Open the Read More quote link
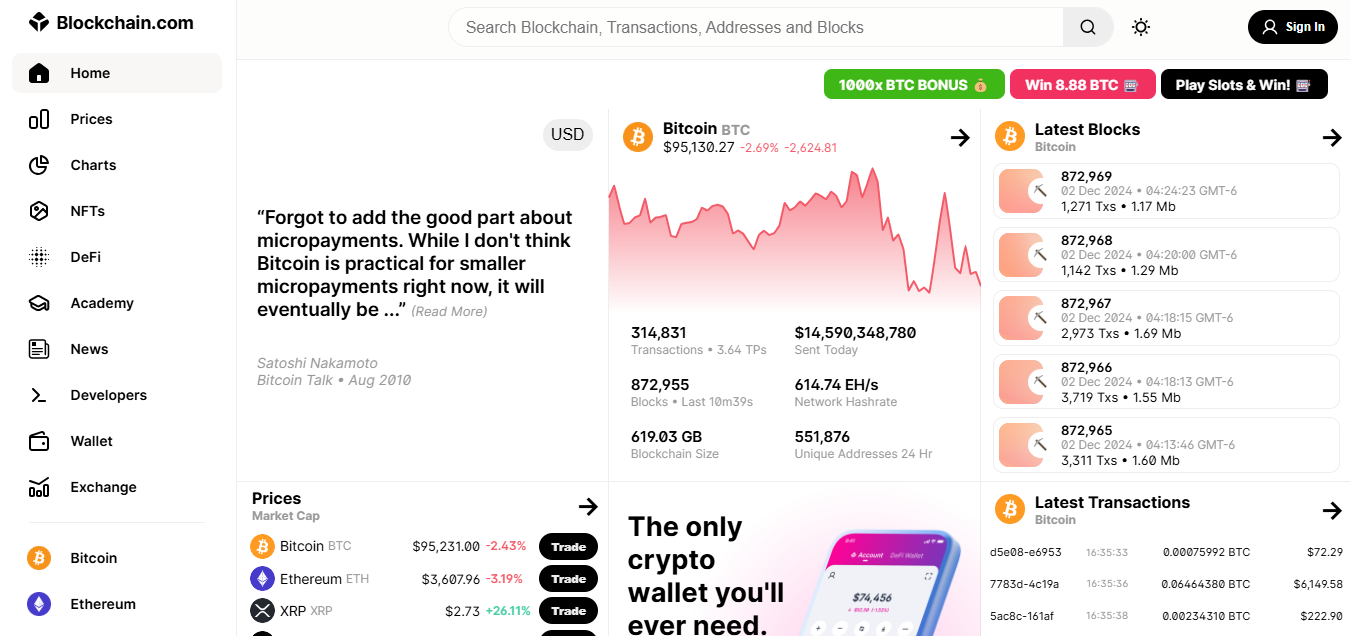The width and height of the screenshot is (1350, 636). (449, 312)
